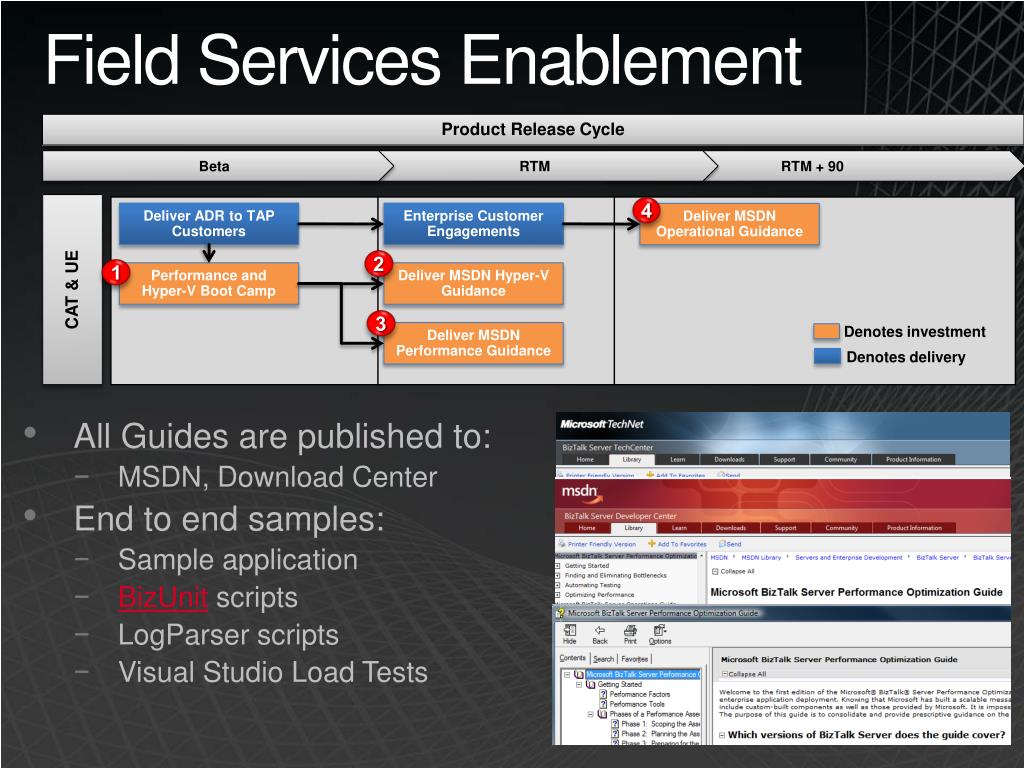This screenshot has width=1024, height=768.
Task: Expand Finding and Eliminating Bottlenecks node
Action: click(558, 575)
